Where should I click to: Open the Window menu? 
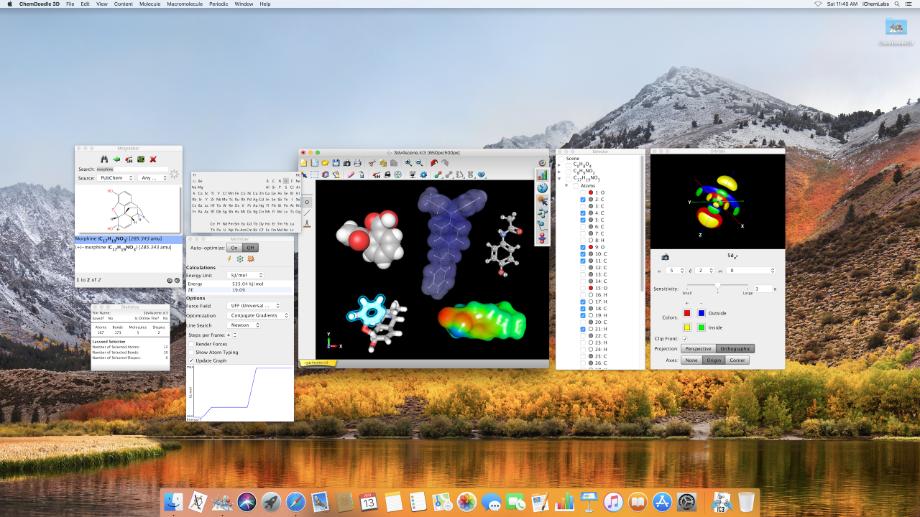pyautogui.click(x=244, y=4)
